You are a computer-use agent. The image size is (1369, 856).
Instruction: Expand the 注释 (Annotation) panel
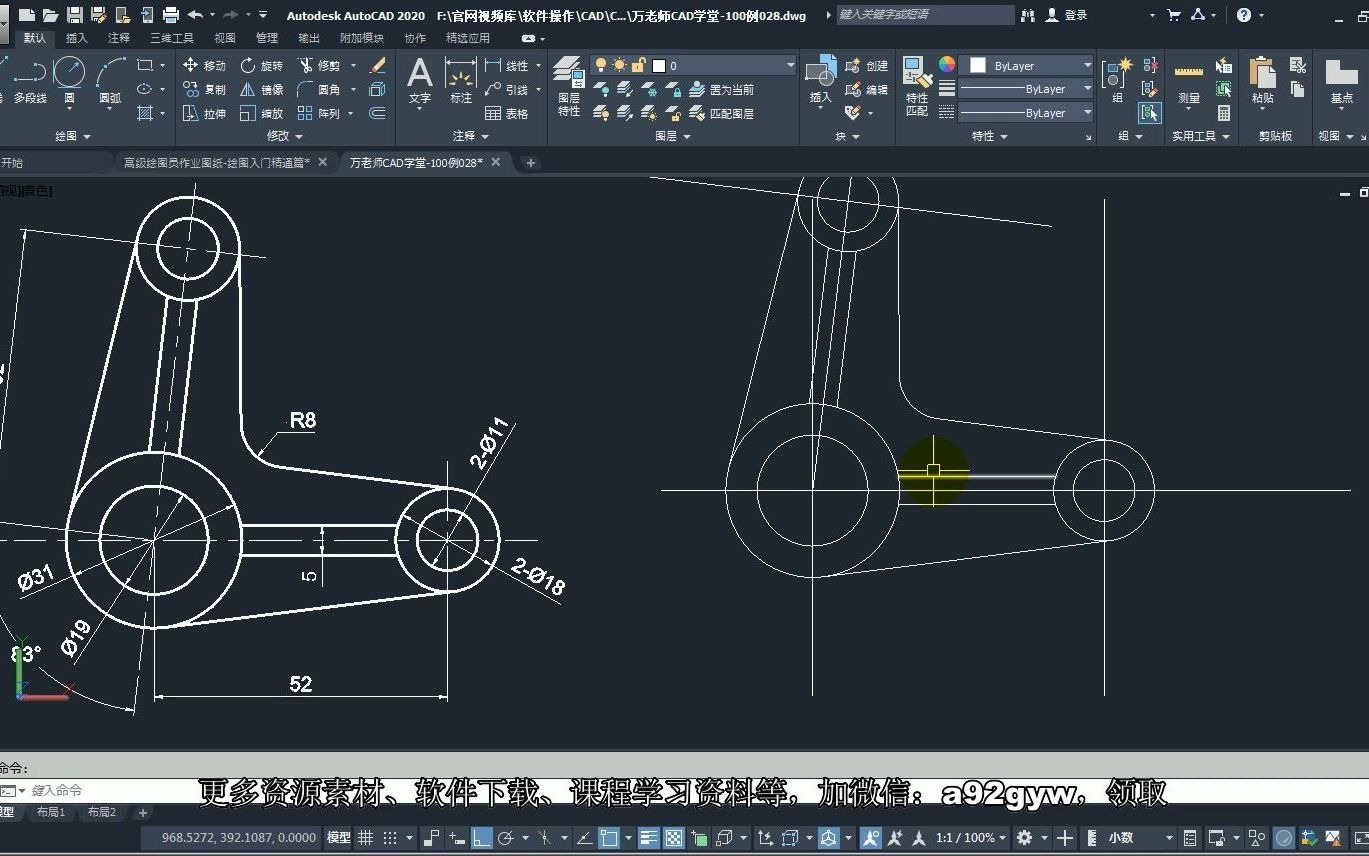[470, 136]
